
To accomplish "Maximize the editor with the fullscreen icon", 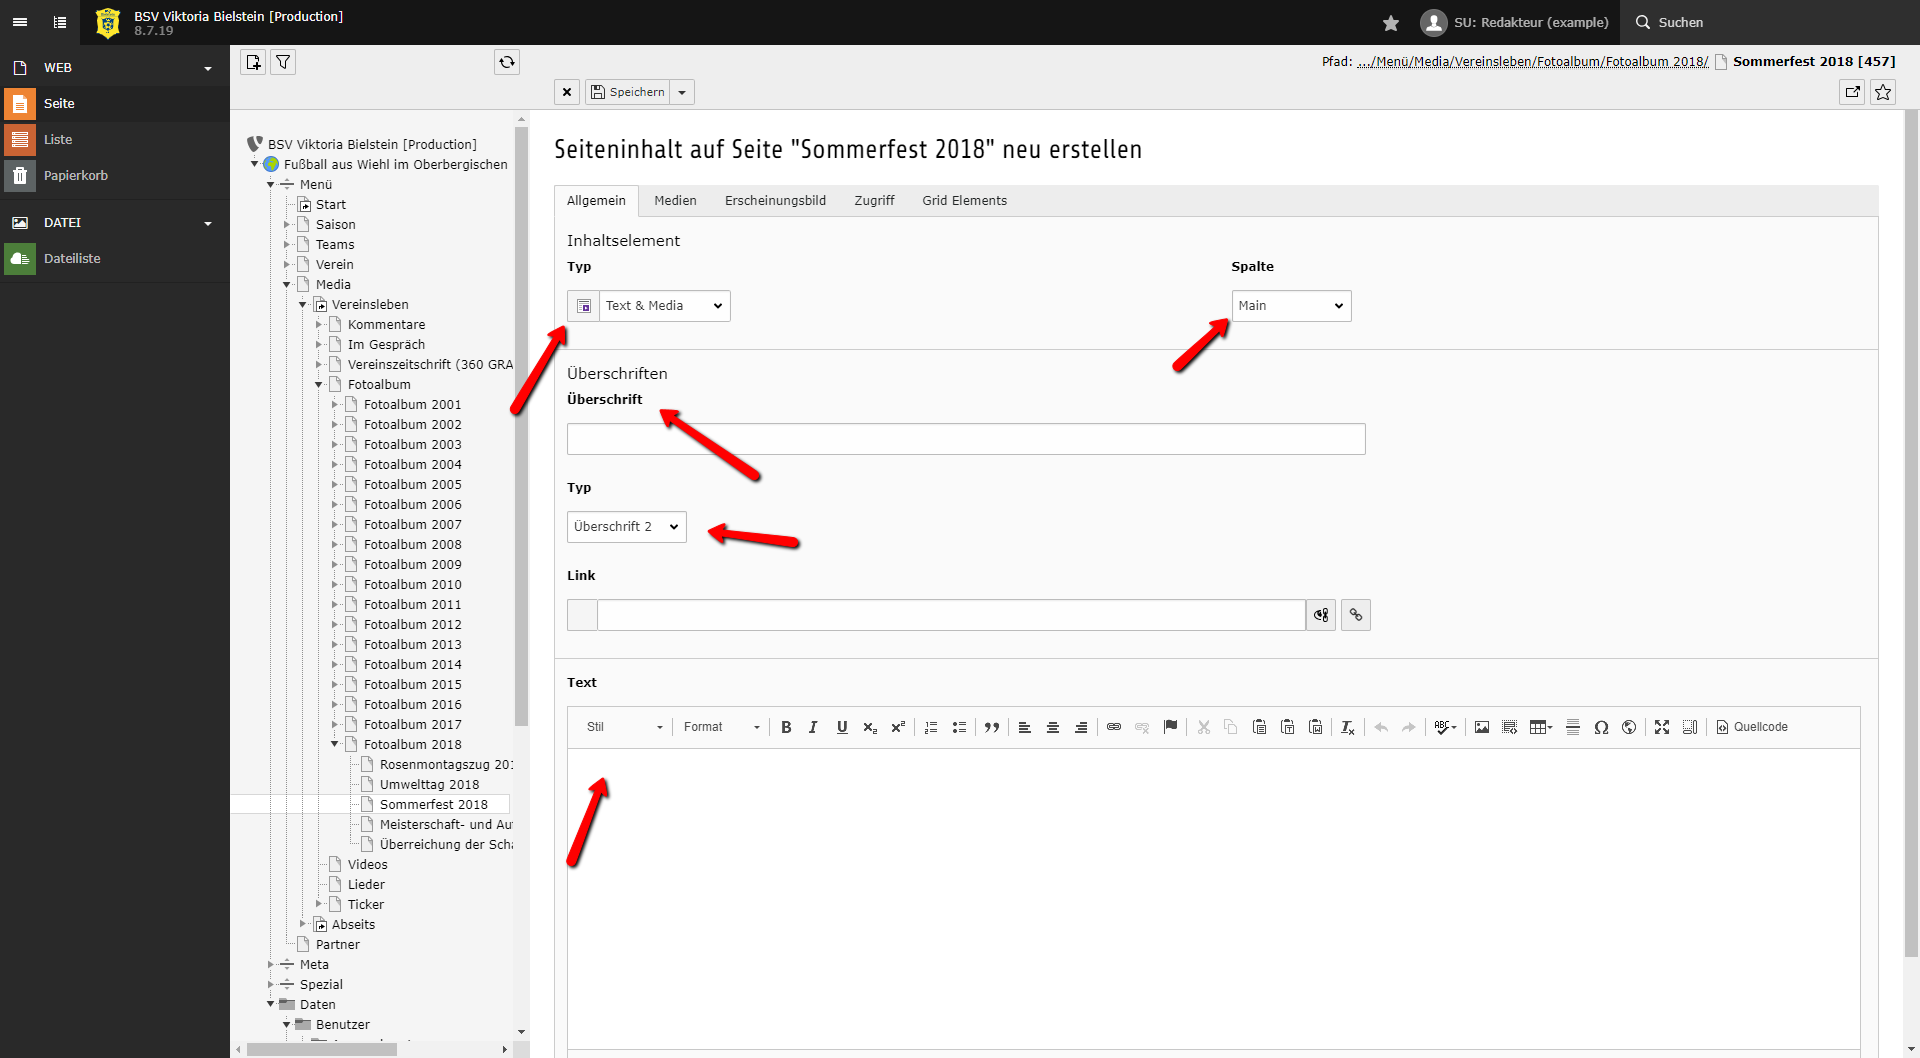I will (x=1662, y=727).
